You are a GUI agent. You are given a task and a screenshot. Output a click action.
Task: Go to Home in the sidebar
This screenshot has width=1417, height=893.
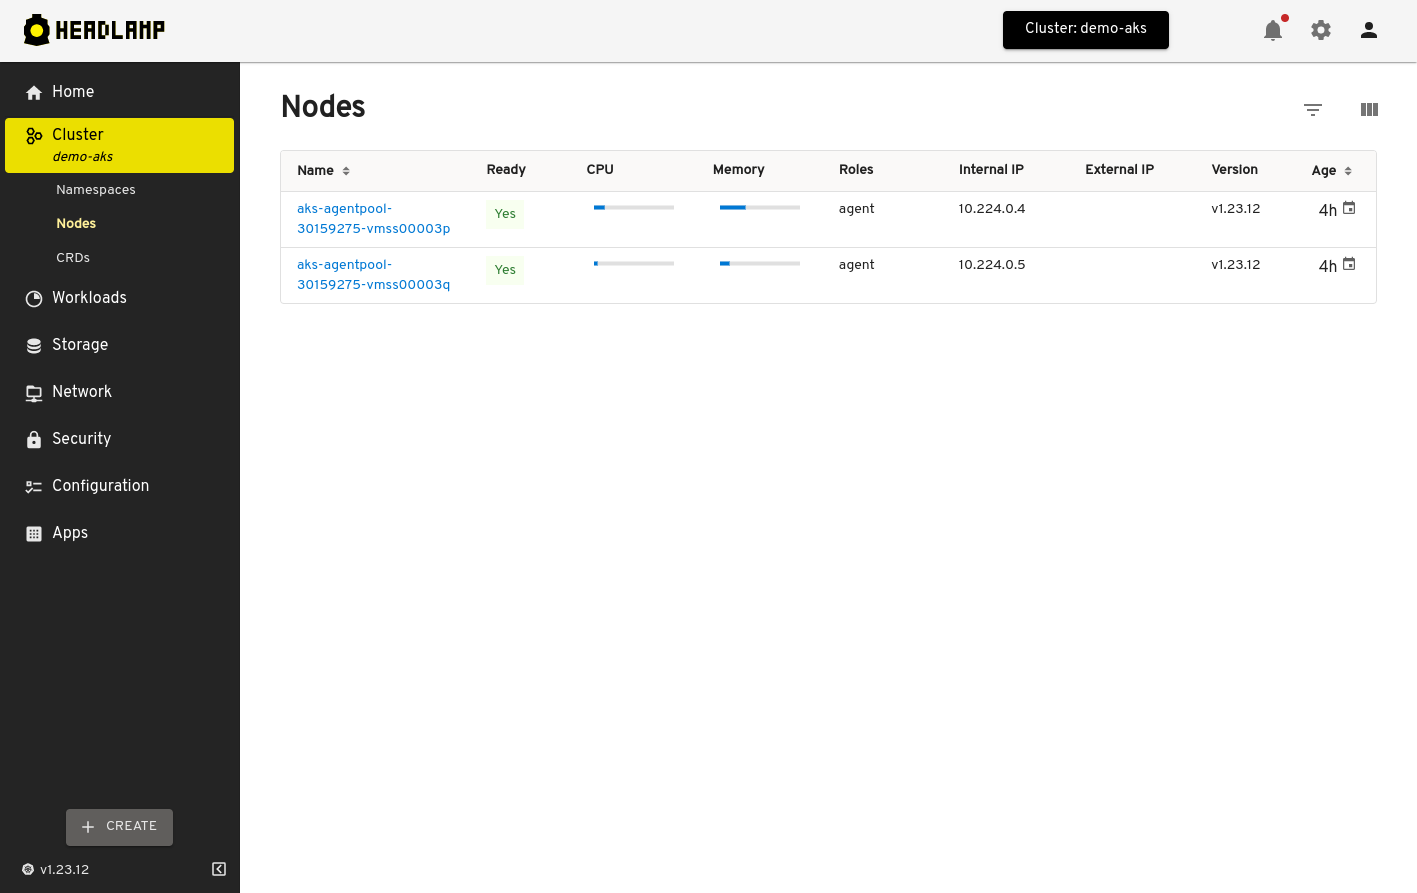coord(120,92)
